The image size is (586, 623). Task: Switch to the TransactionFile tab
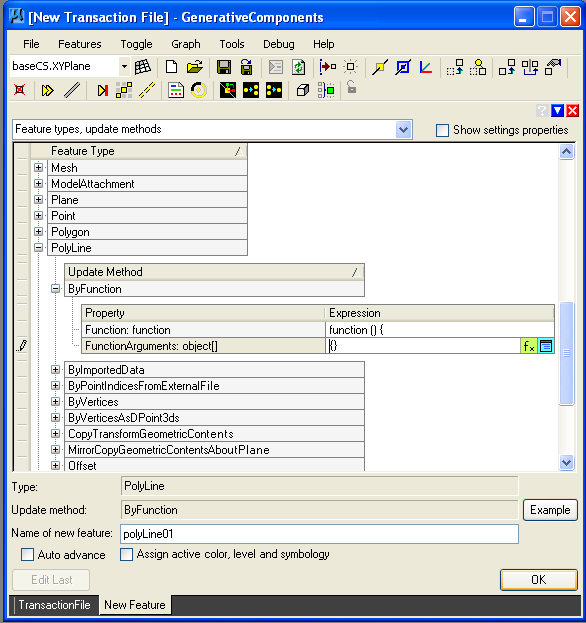[x=54, y=605]
